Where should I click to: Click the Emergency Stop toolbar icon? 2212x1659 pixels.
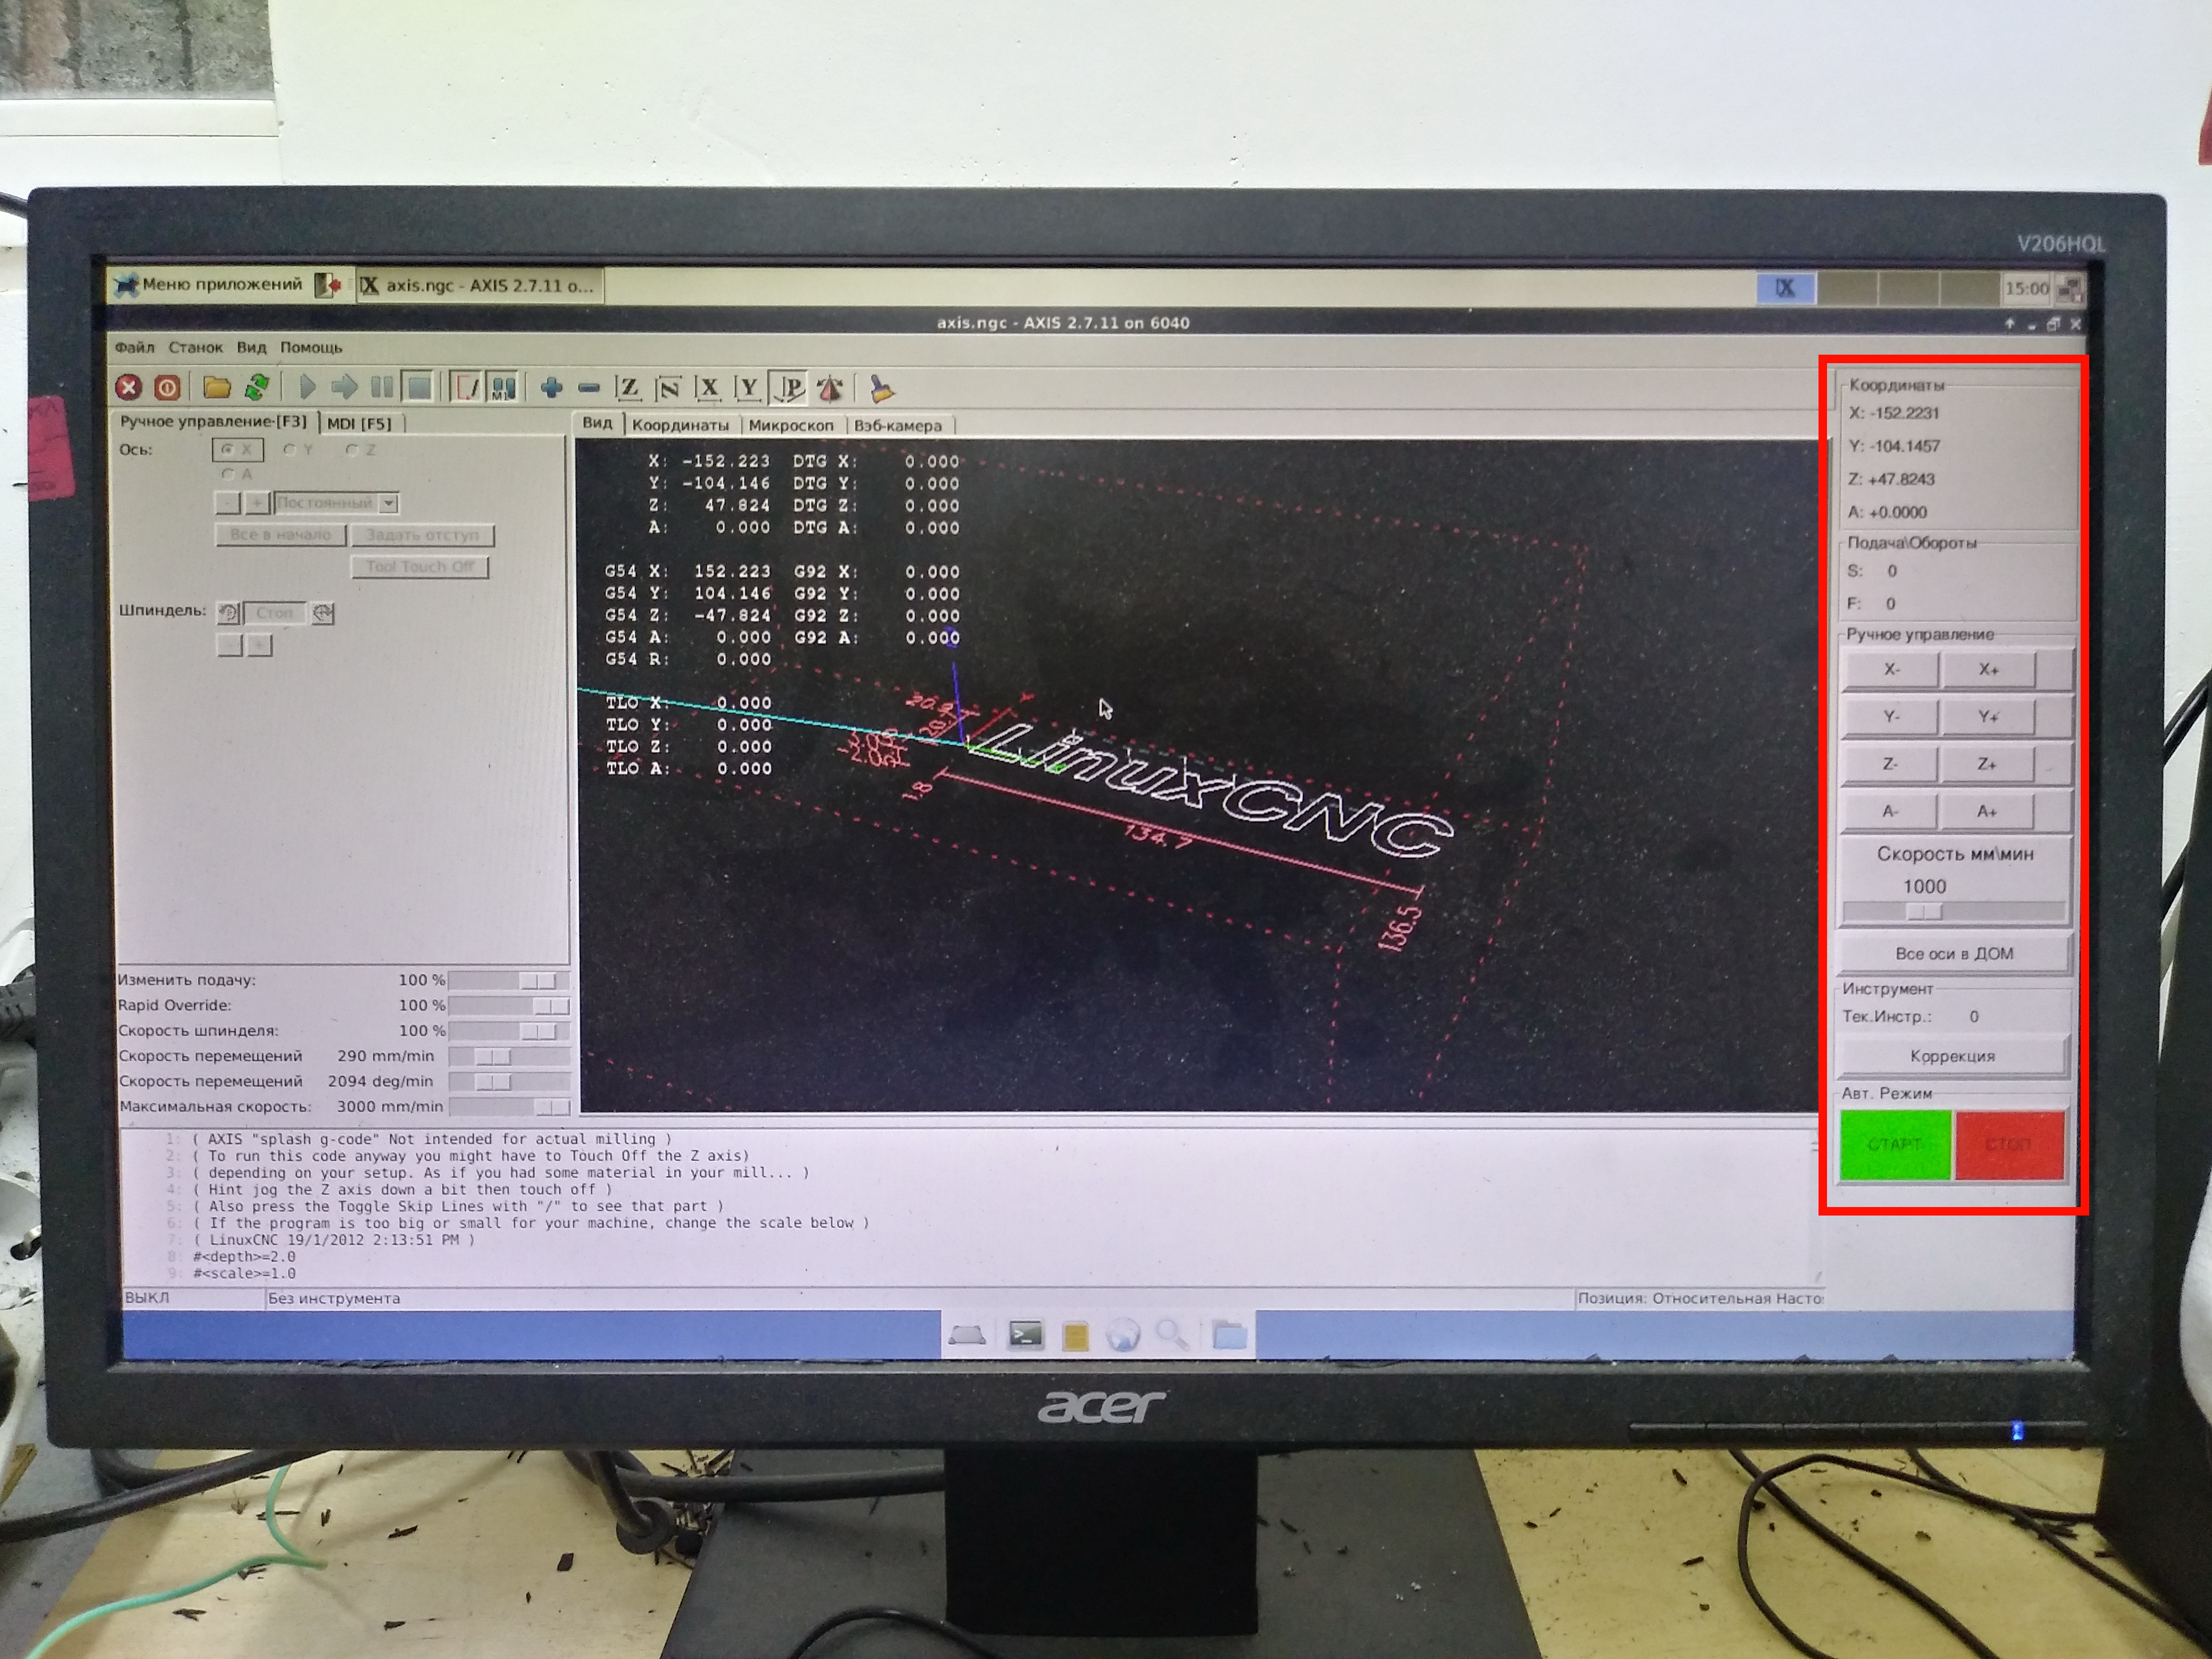coord(128,387)
